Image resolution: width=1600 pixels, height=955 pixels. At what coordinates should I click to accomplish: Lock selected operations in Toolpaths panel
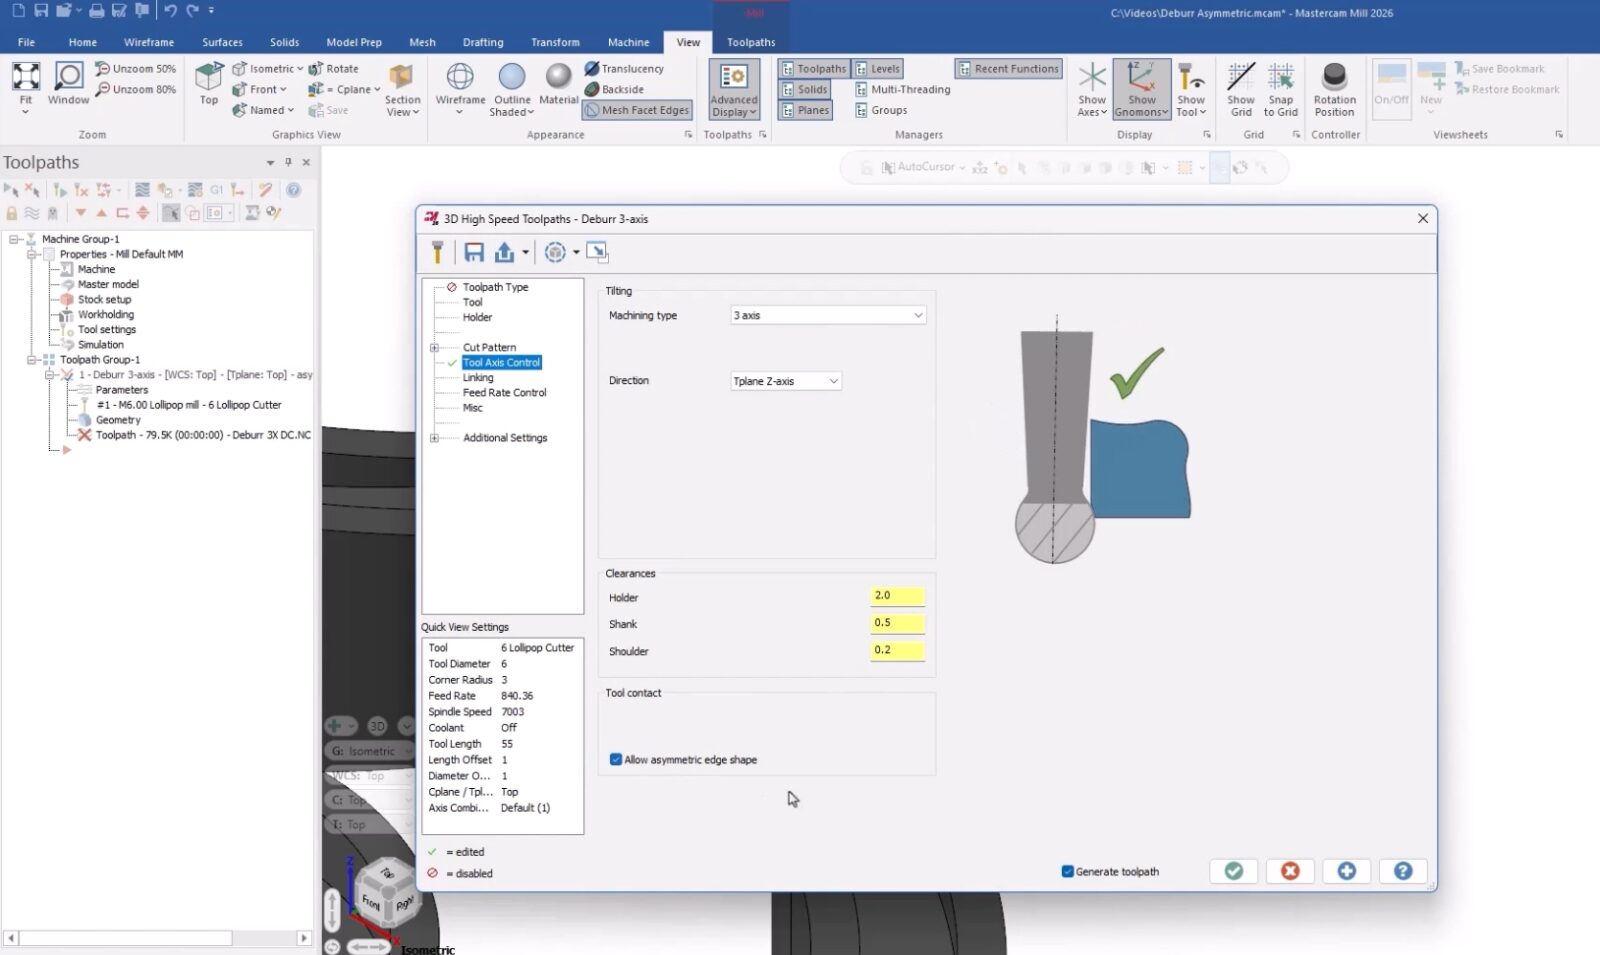click(x=11, y=212)
